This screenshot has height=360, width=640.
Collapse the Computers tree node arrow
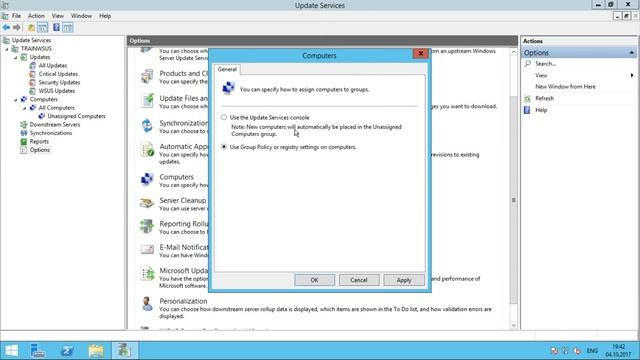tap(16, 100)
